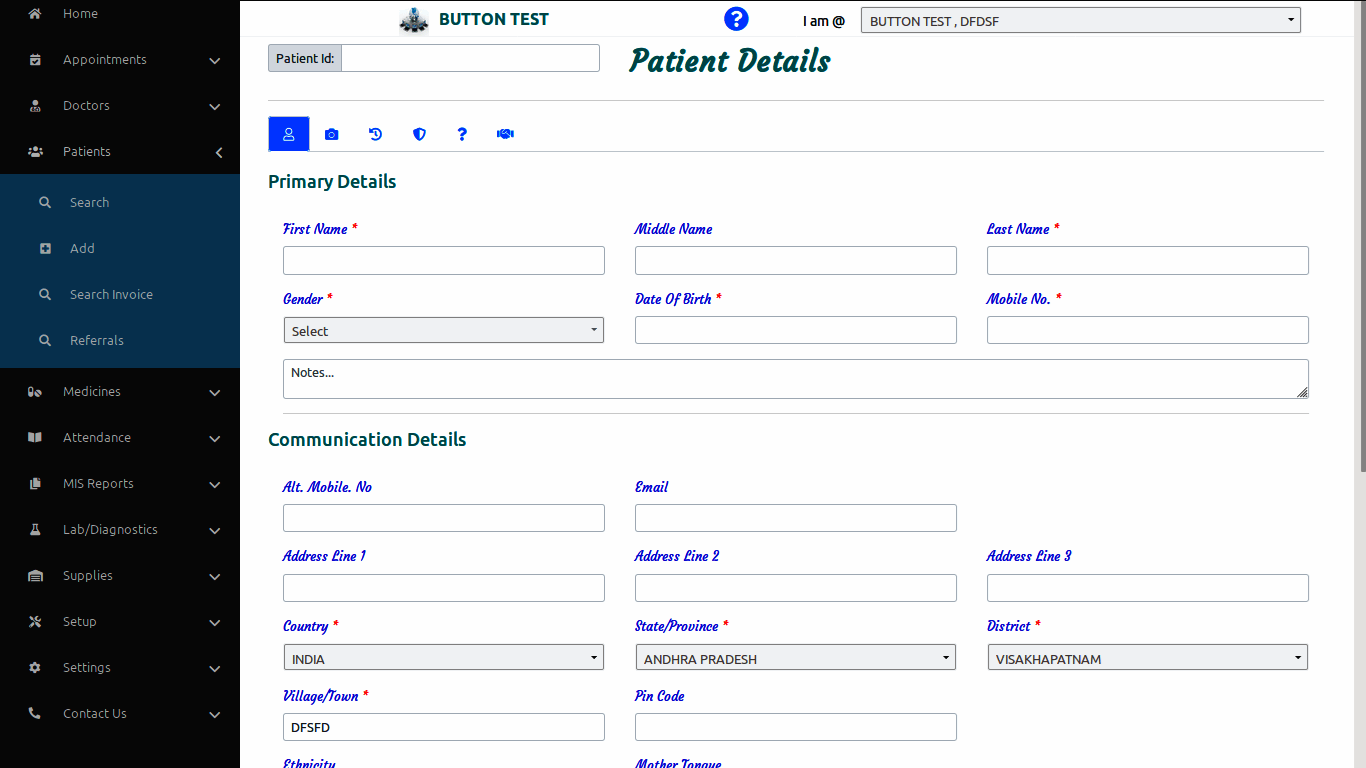
Task: Open the camera photo tab
Action: (x=332, y=134)
